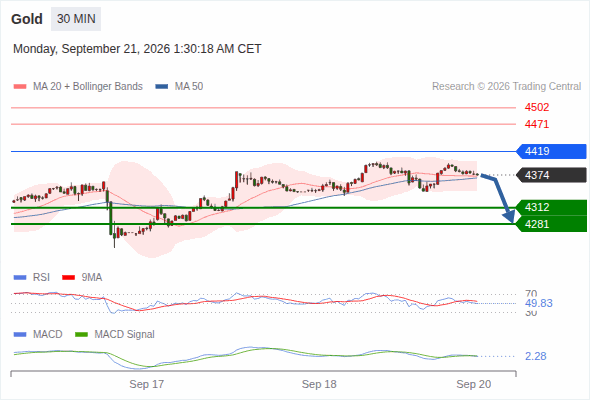
Task: Click the MA 50 legend swatch
Action: coord(162,87)
